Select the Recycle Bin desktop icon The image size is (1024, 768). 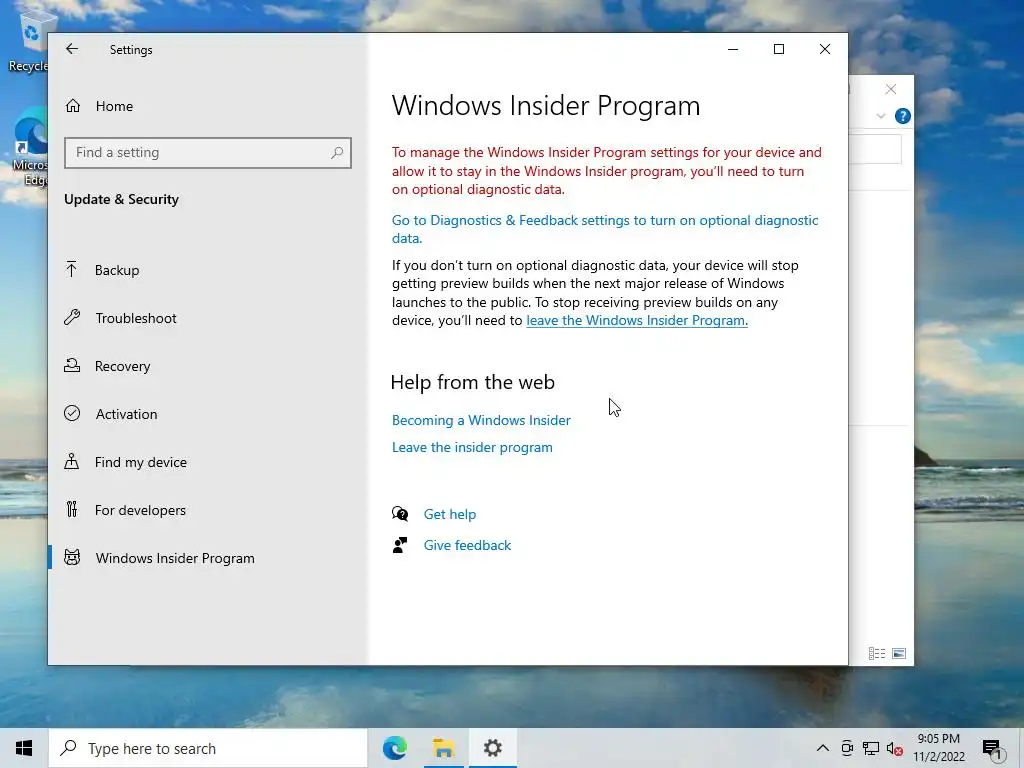coord(28,40)
